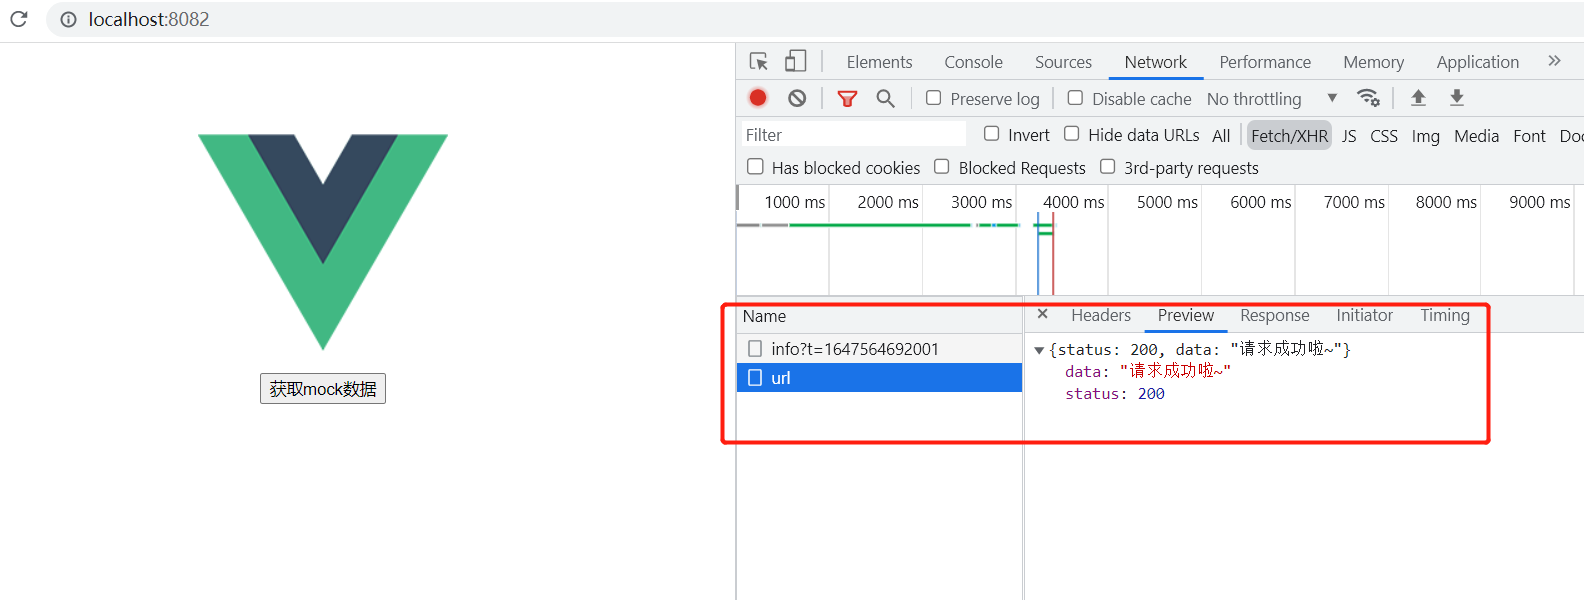Screen dimensions: 1584x600
Task: Open the Timing tab of the request
Action: (1445, 315)
